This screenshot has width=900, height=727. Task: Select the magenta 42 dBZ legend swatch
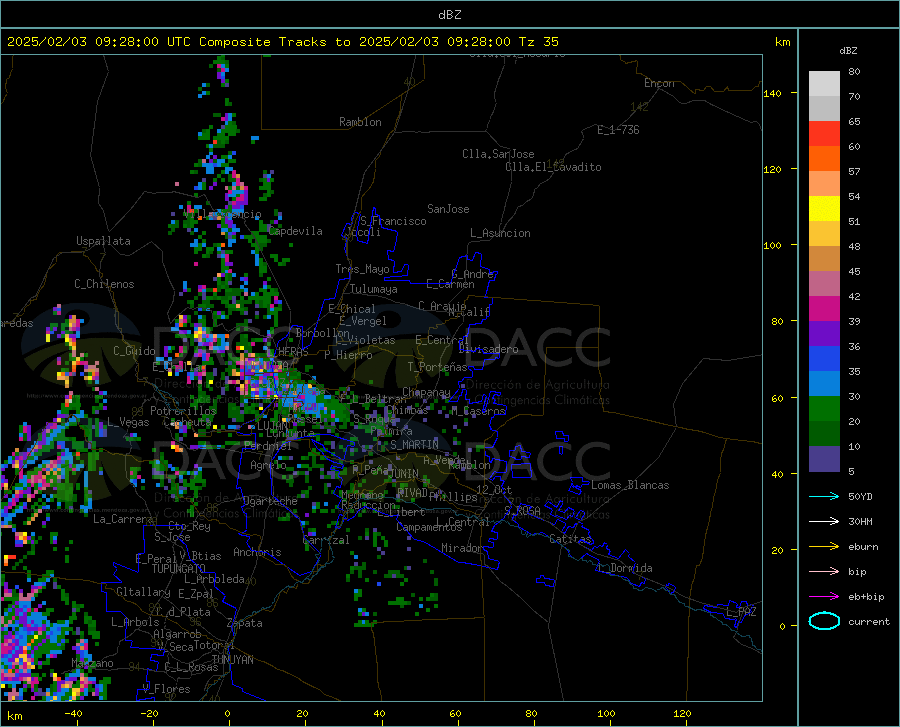824,309
